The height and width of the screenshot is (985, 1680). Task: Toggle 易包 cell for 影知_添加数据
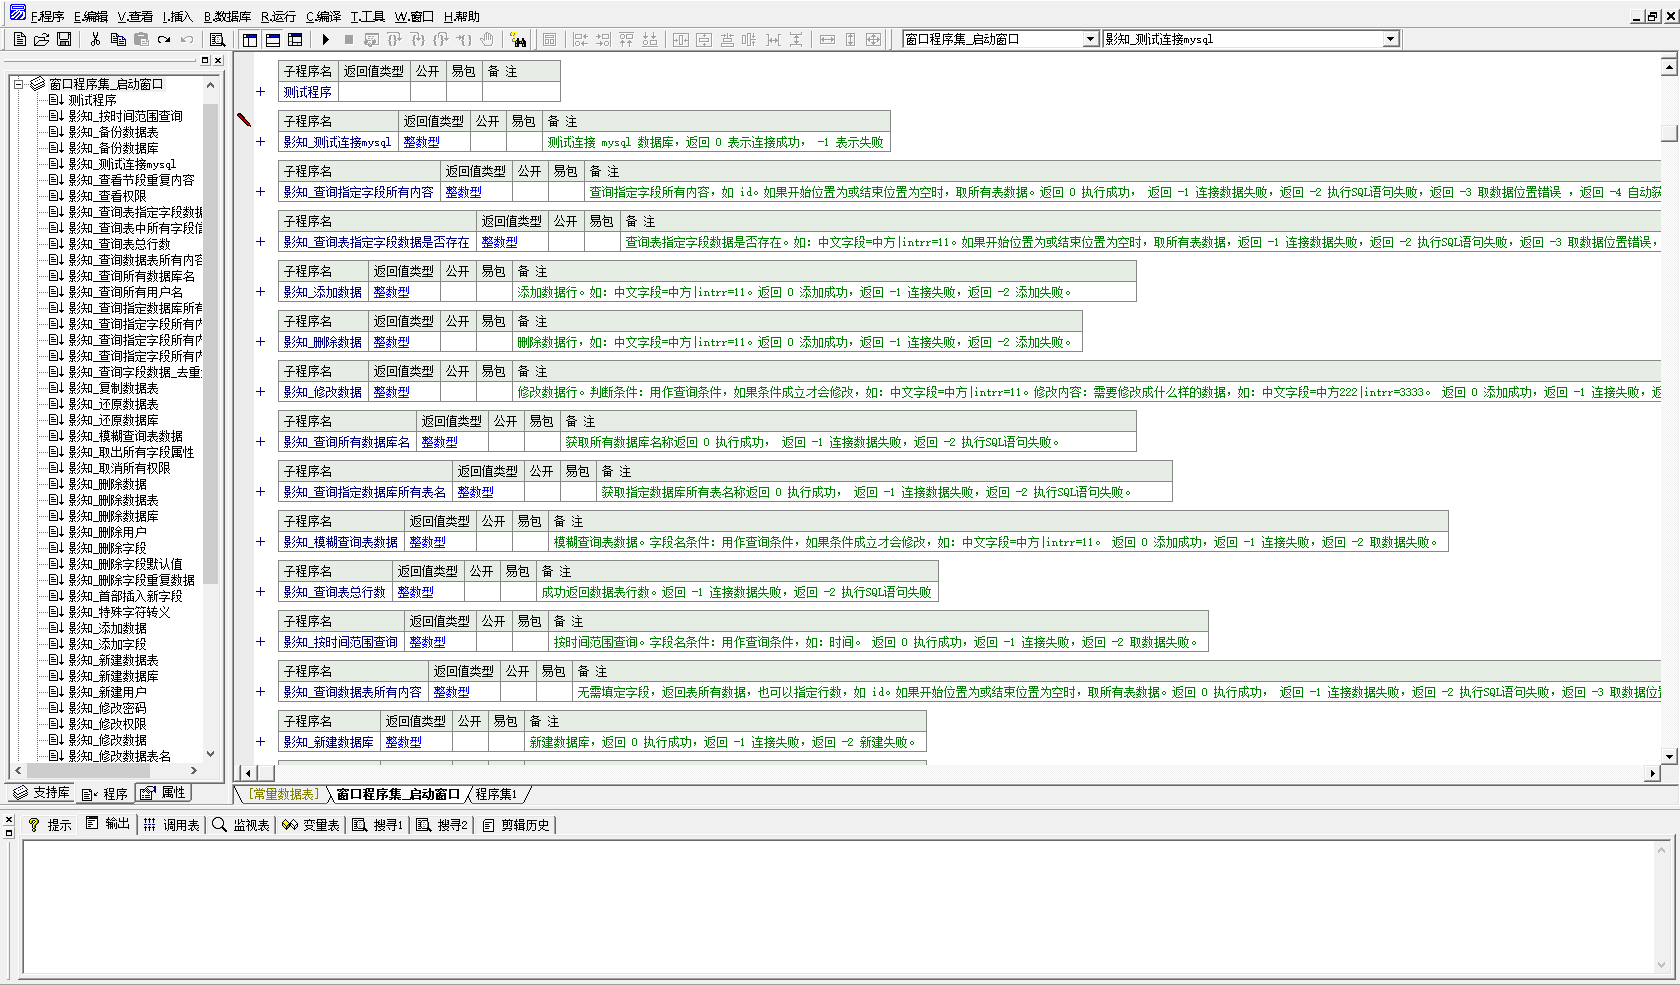(x=493, y=292)
